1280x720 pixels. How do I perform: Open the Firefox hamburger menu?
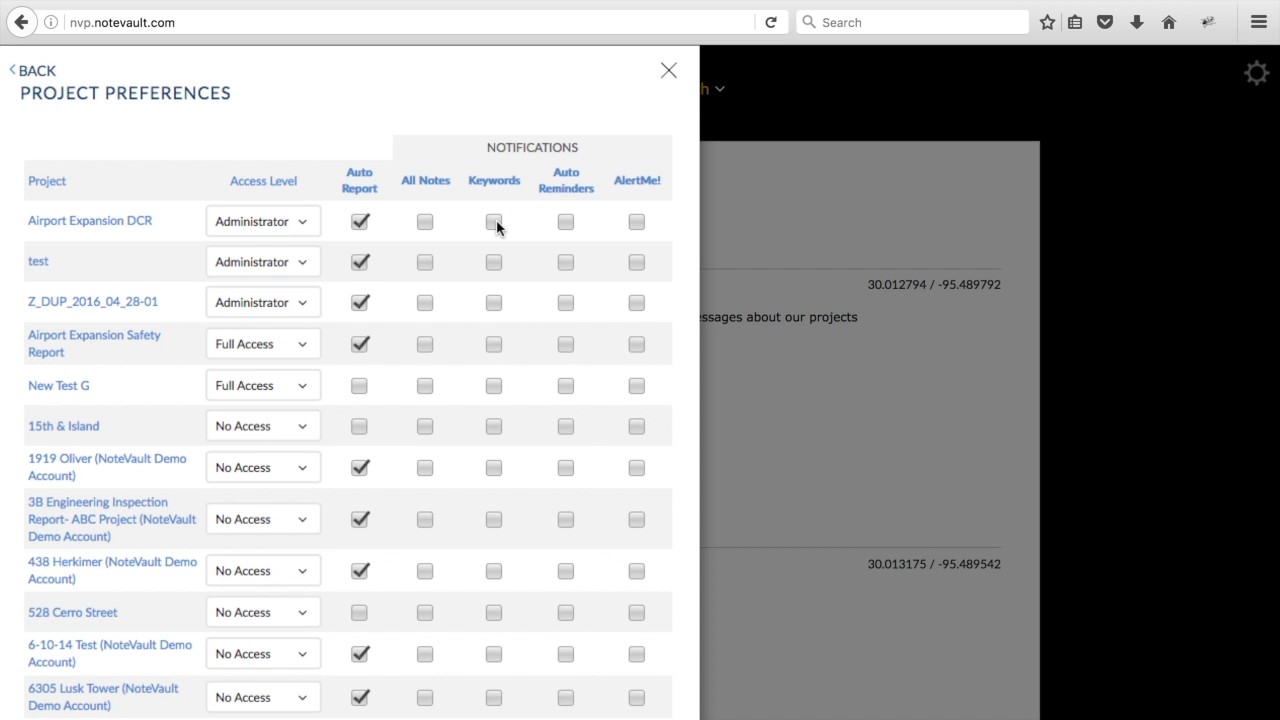tap(1259, 22)
